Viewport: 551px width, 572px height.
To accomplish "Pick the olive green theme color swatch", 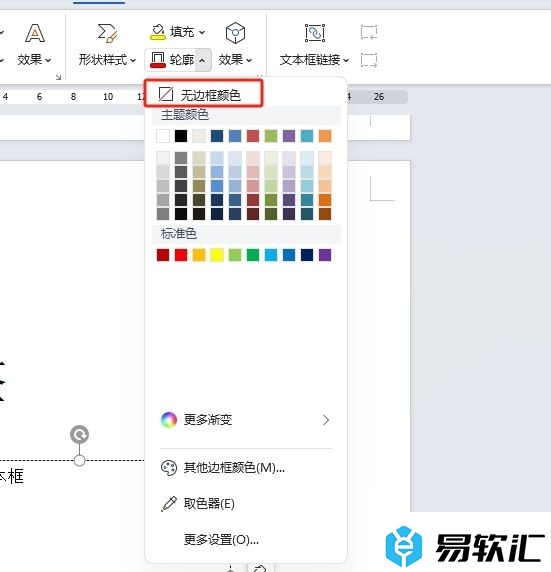I will [x=271, y=136].
